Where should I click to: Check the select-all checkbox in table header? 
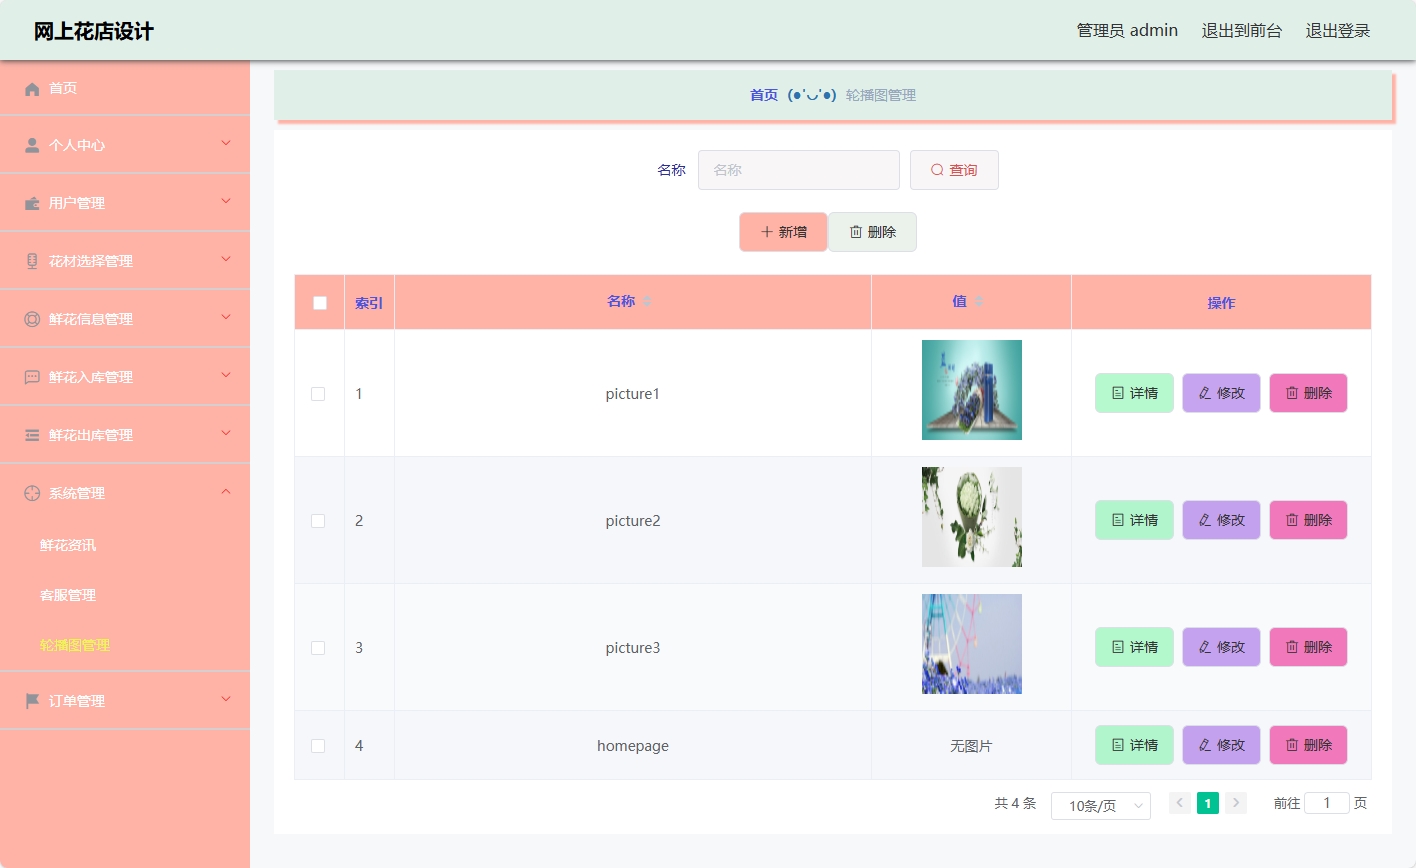point(318,302)
